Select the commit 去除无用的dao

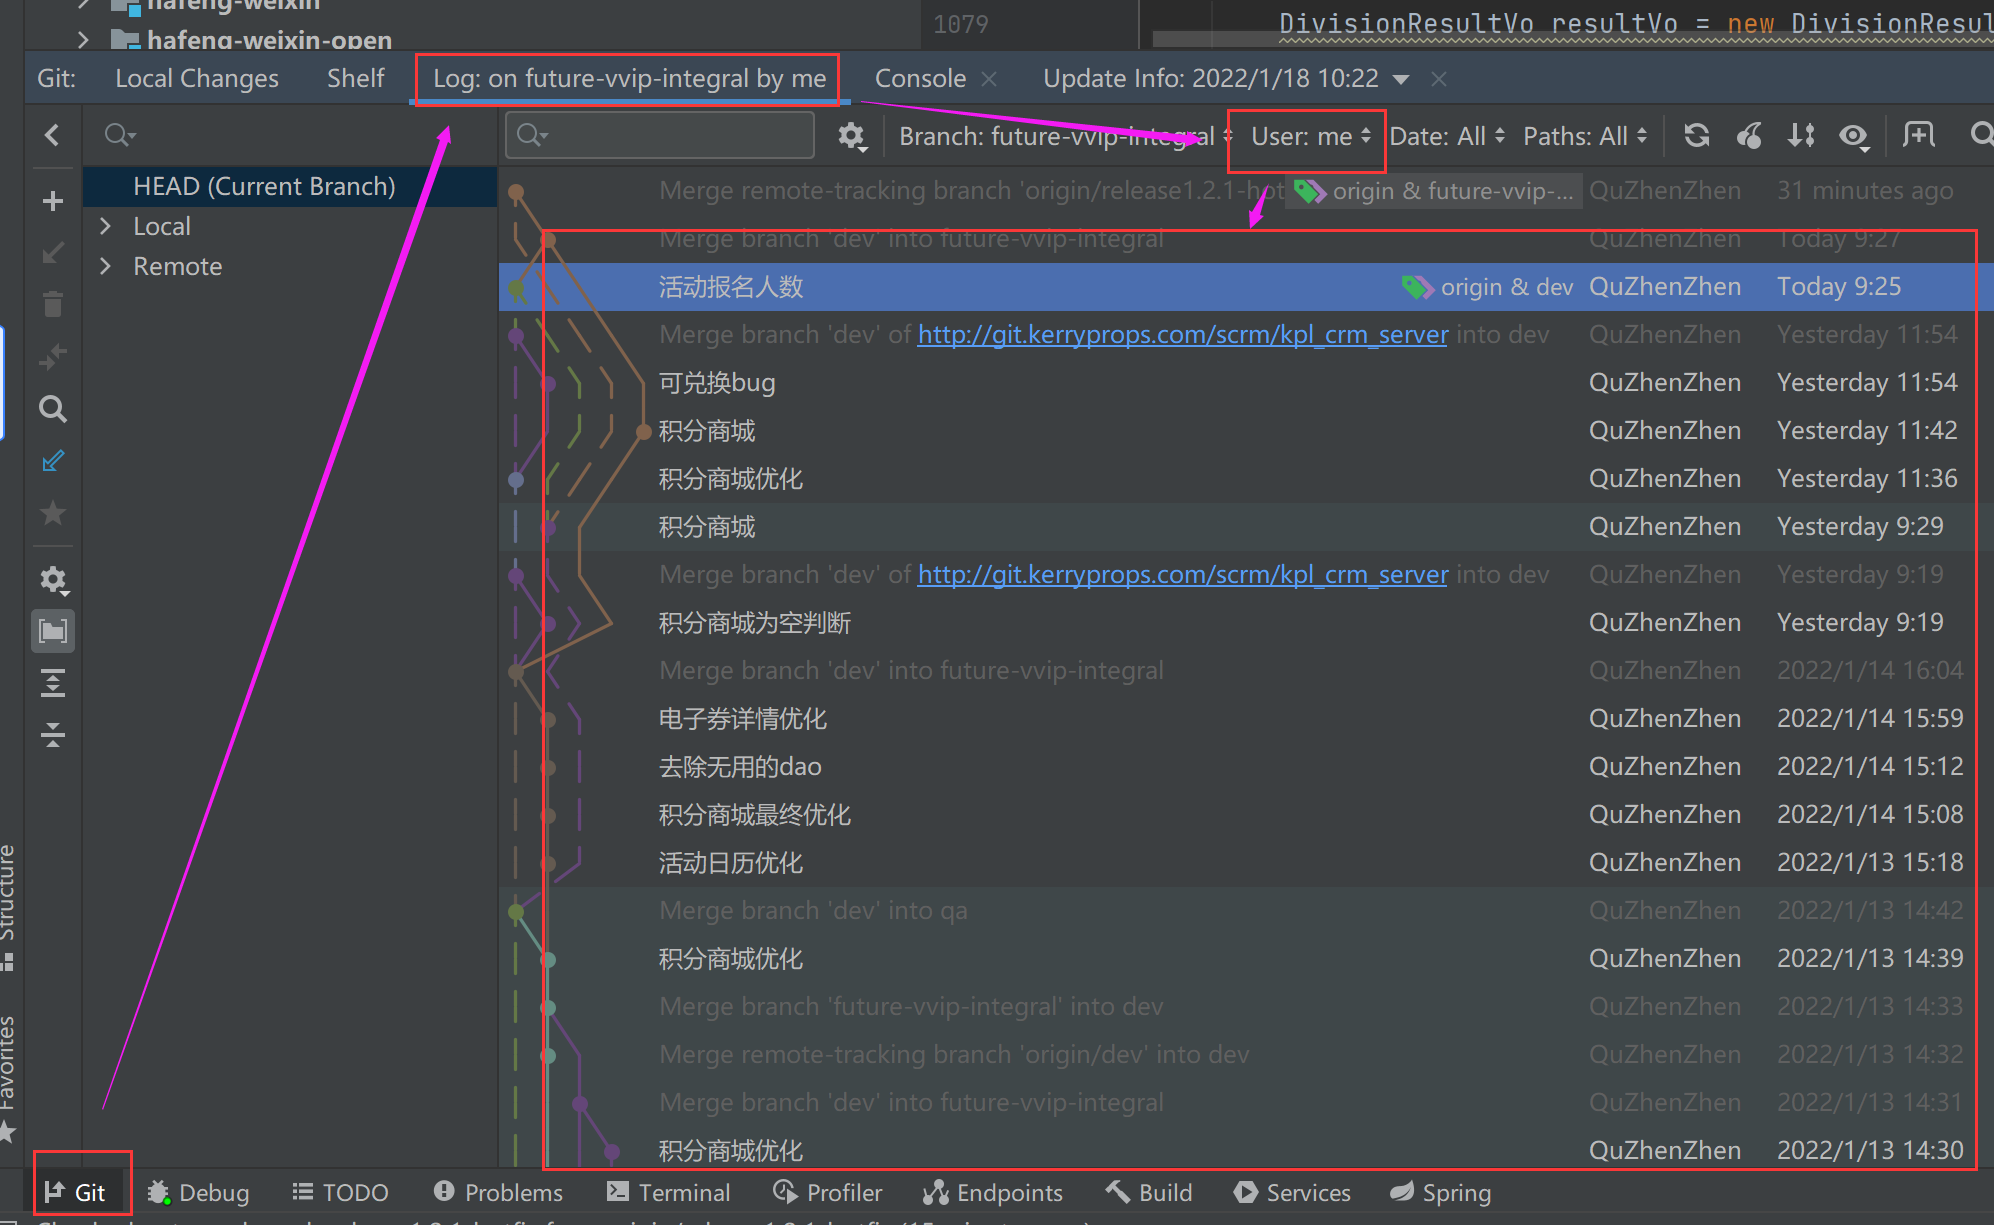[1246, 767]
